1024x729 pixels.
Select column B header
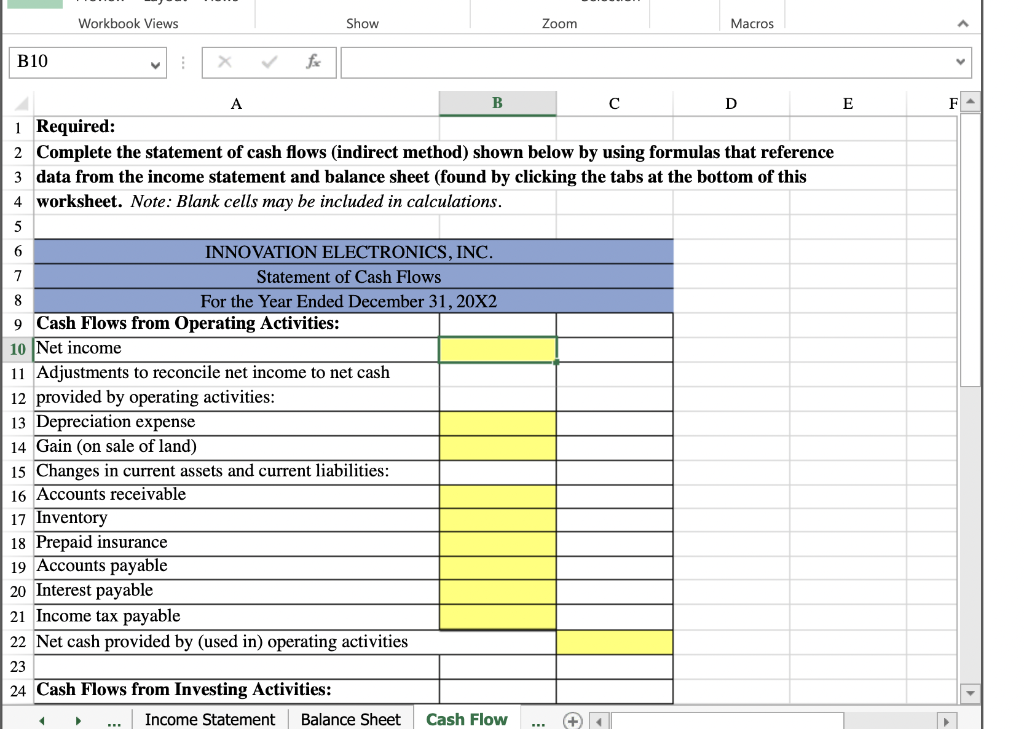(497, 103)
